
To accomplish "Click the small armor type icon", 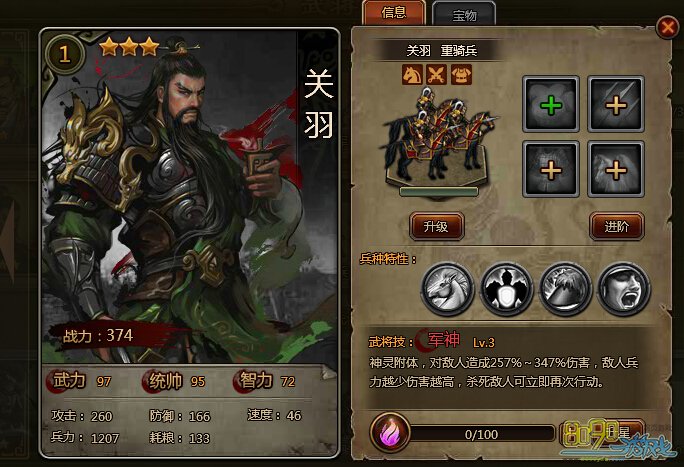I will pos(462,75).
